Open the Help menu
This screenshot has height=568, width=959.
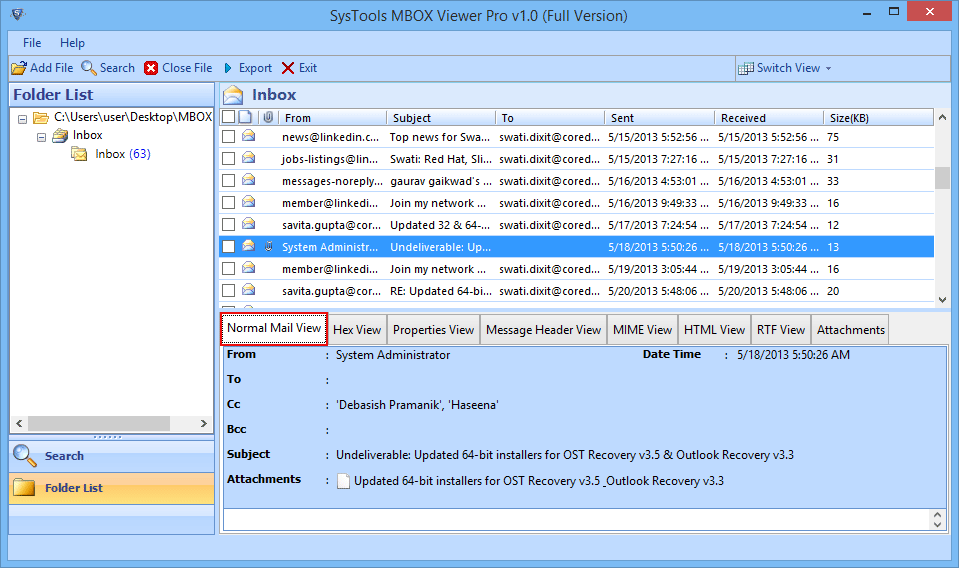72,43
